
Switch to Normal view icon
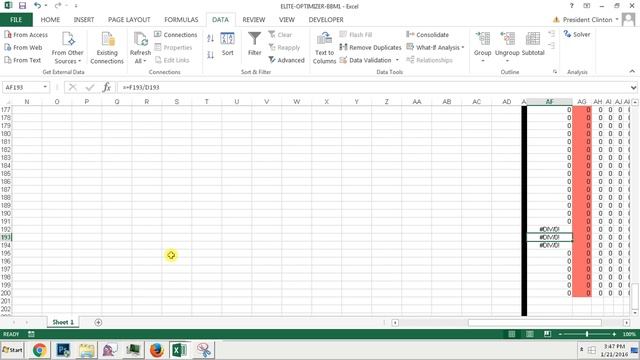tap(511, 334)
